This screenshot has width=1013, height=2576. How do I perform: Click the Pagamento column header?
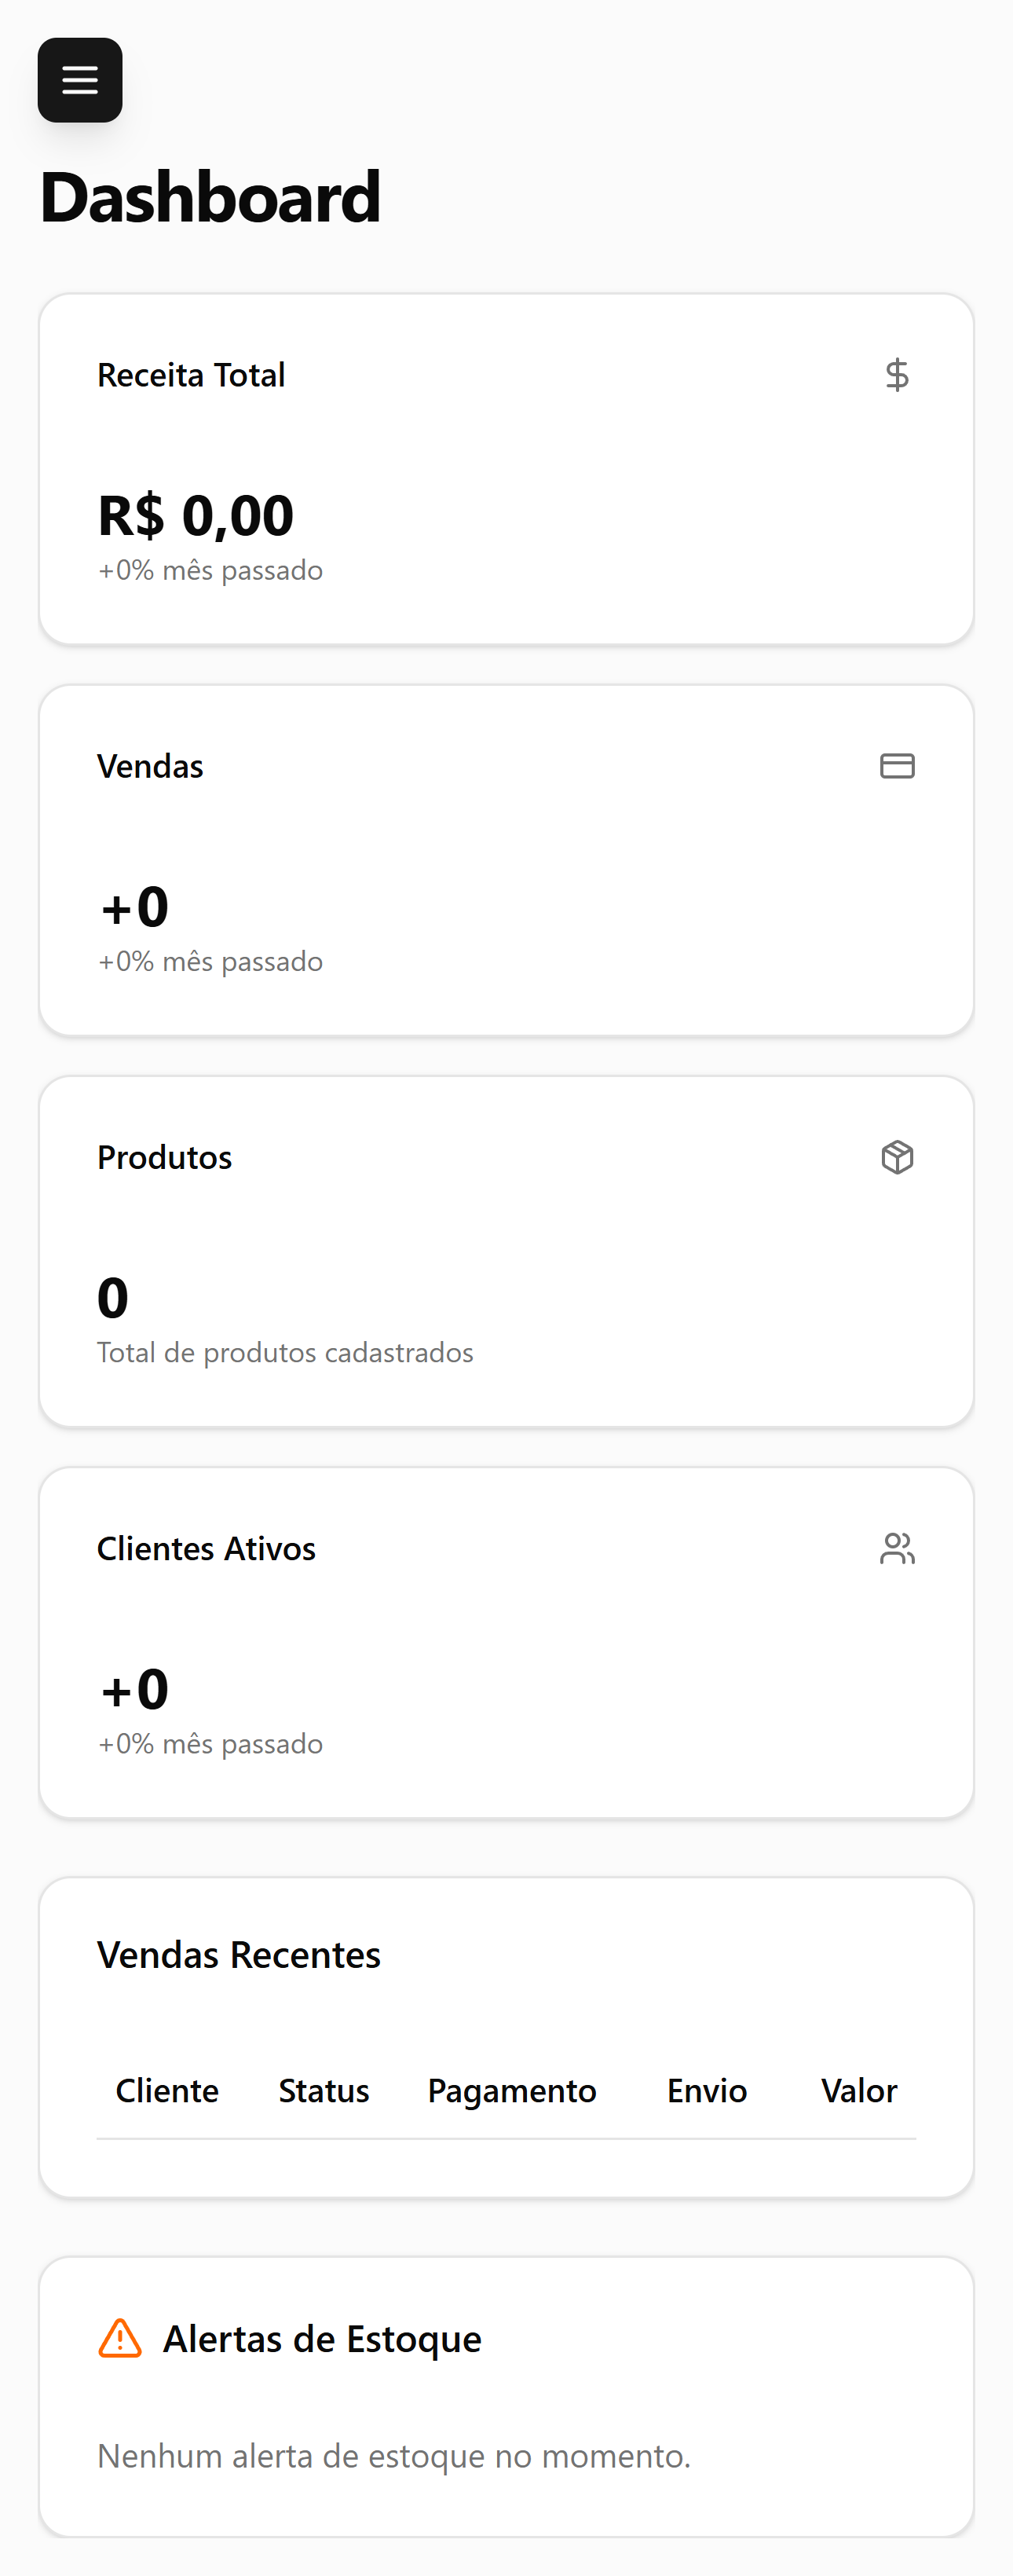pyautogui.click(x=512, y=2091)
